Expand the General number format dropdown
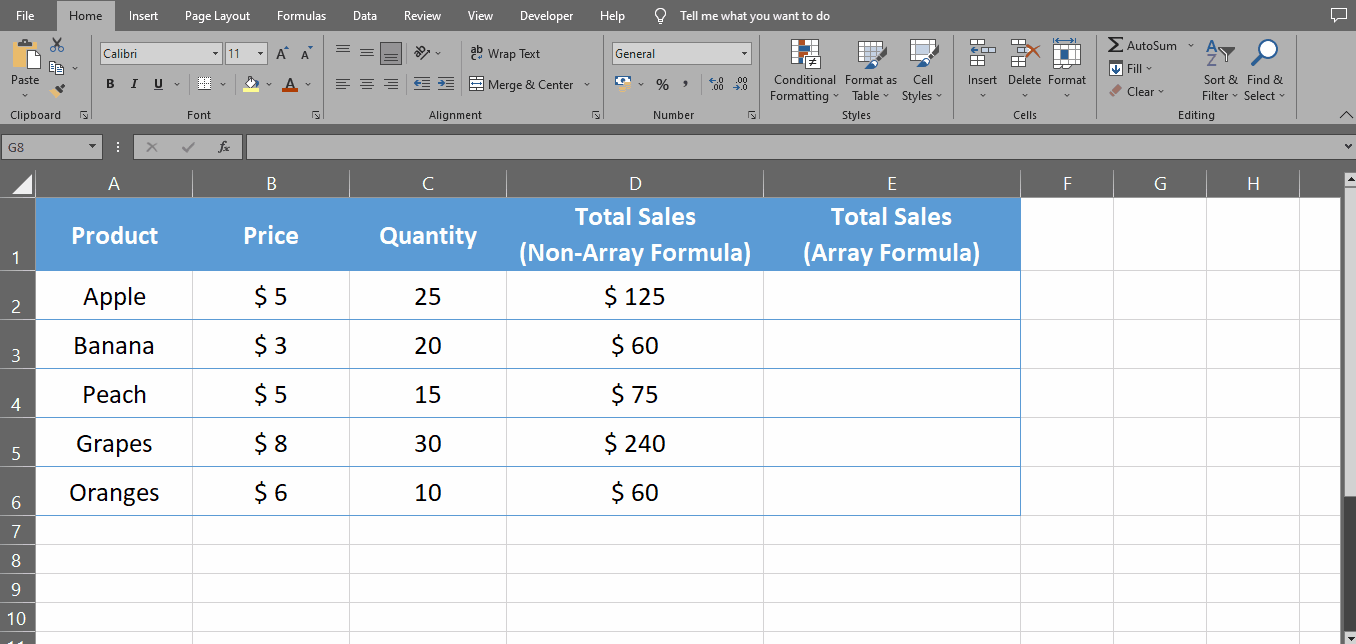This screenshot has height=644, width=1356. coord(745,52)
